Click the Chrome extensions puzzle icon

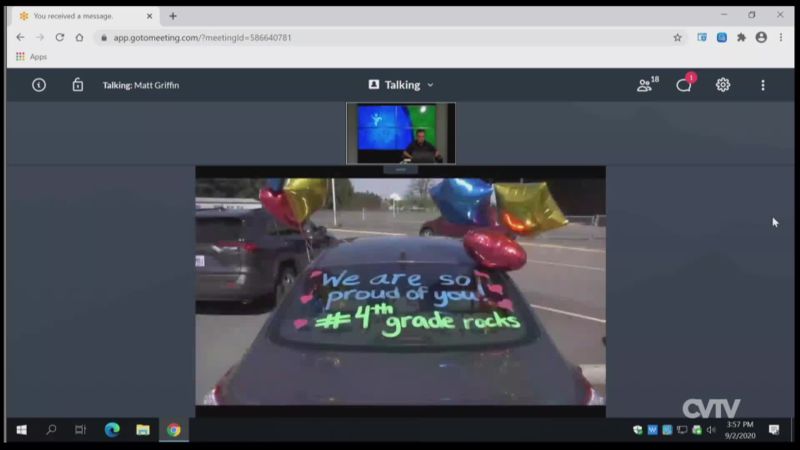point(741,37)
